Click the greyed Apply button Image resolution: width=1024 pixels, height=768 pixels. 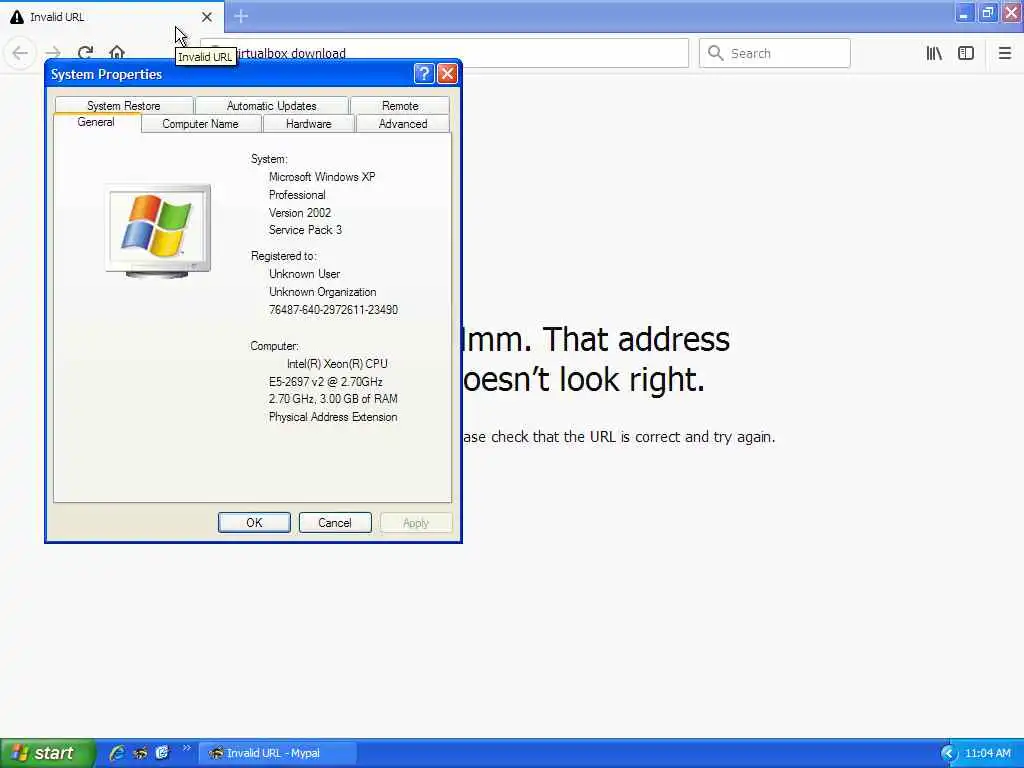tap(416, 522)
